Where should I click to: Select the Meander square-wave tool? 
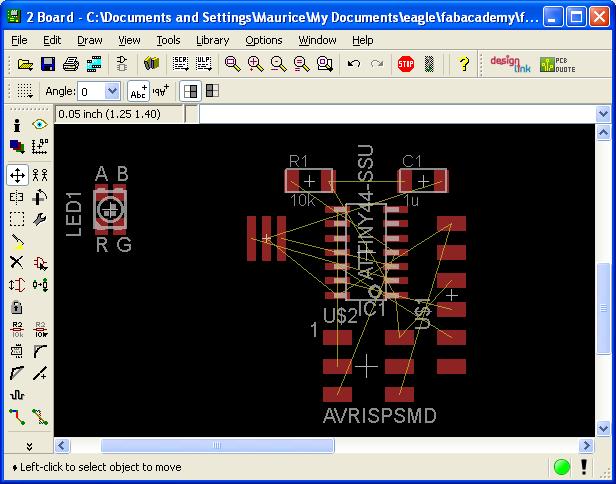pos(17,395)
